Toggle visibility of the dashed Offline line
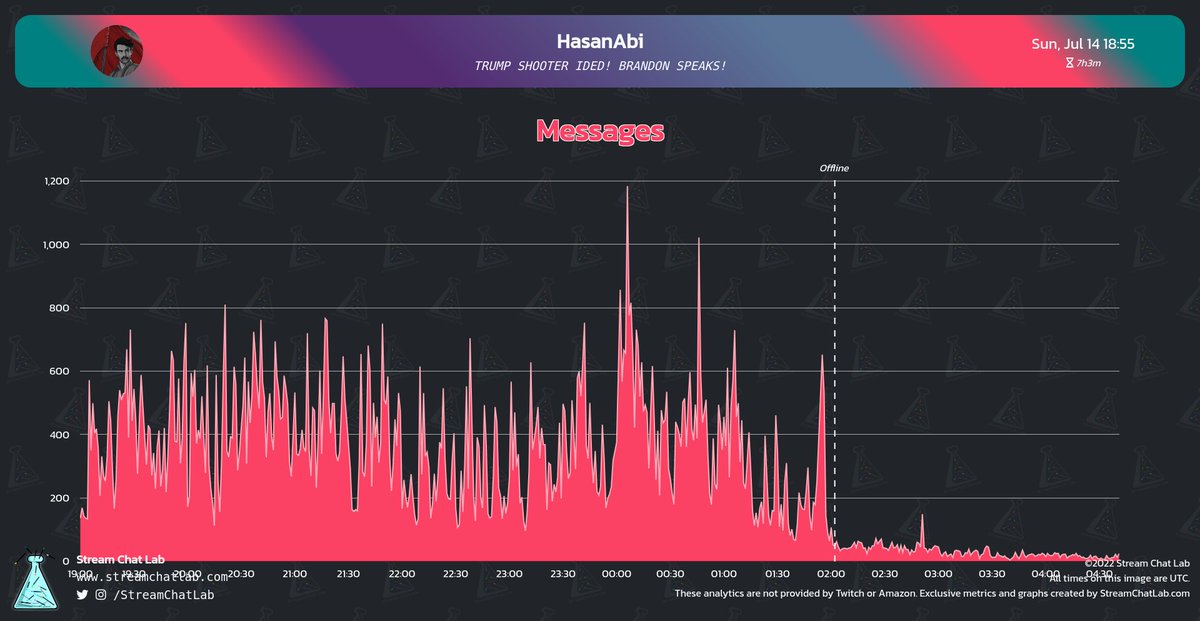 tap(836, 350)
